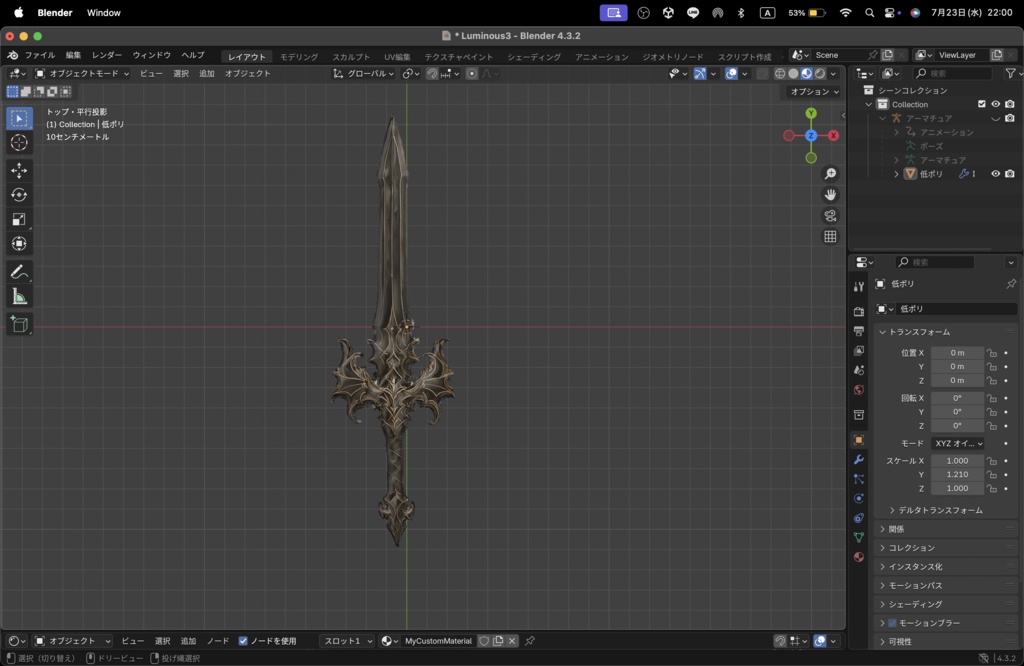Open the World properties tab
Screen dimensions: 1024x666
tap(858, 389)
